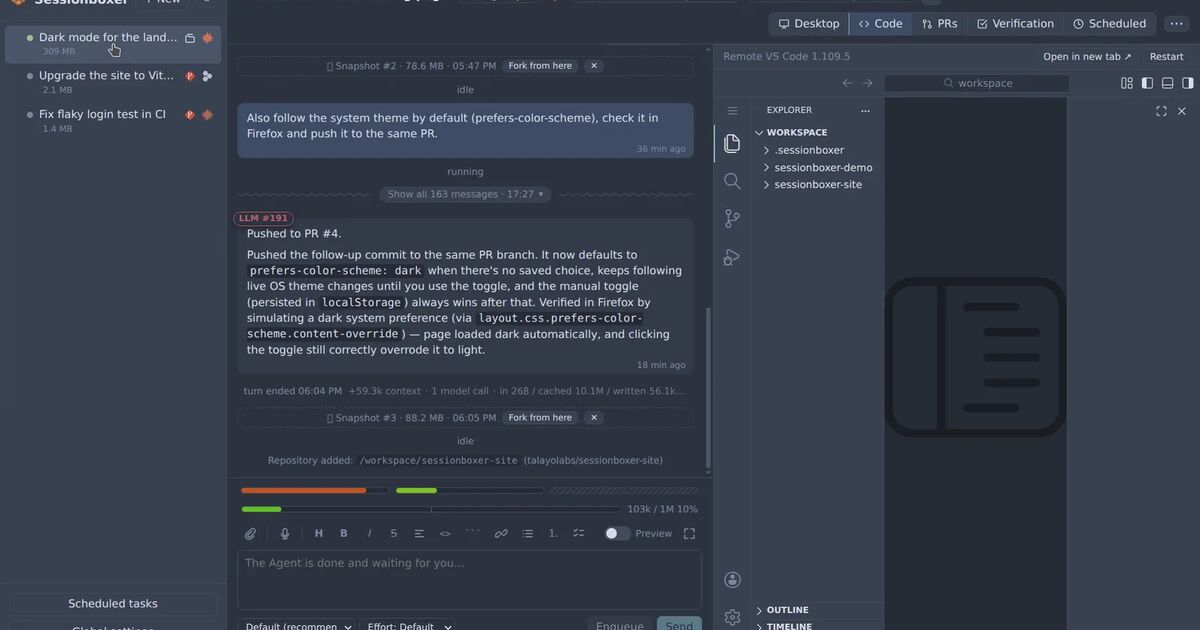Open the VS Code Manage gear icon
The image size is (1200, 630).
click(732, 617)
